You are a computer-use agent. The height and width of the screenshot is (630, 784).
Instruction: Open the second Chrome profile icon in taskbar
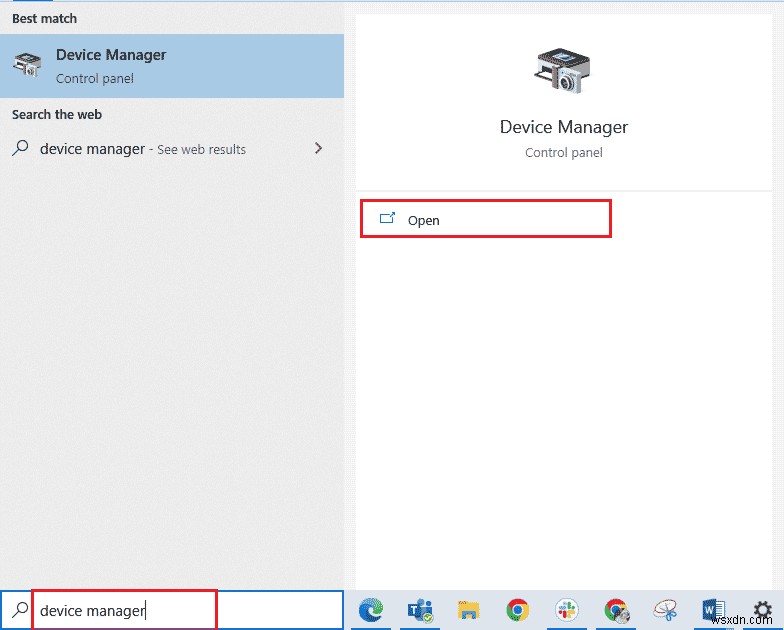coord(616,610)
